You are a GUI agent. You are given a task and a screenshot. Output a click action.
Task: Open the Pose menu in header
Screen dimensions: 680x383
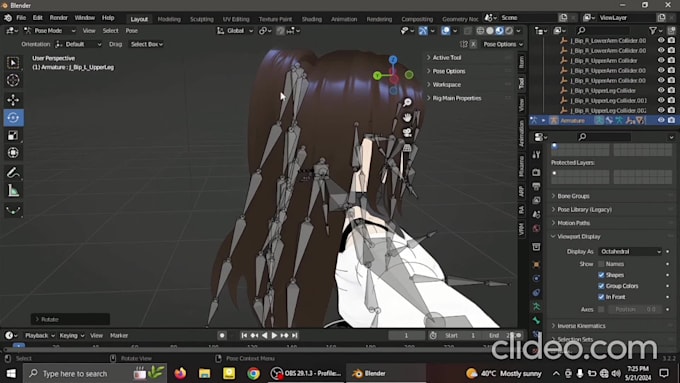click(131, 31)
